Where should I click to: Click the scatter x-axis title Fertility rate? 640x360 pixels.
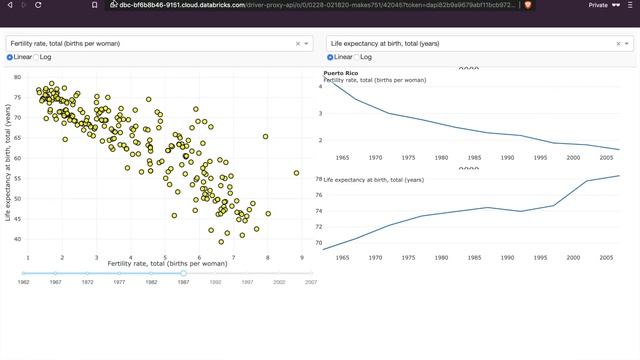pos(167,264)
